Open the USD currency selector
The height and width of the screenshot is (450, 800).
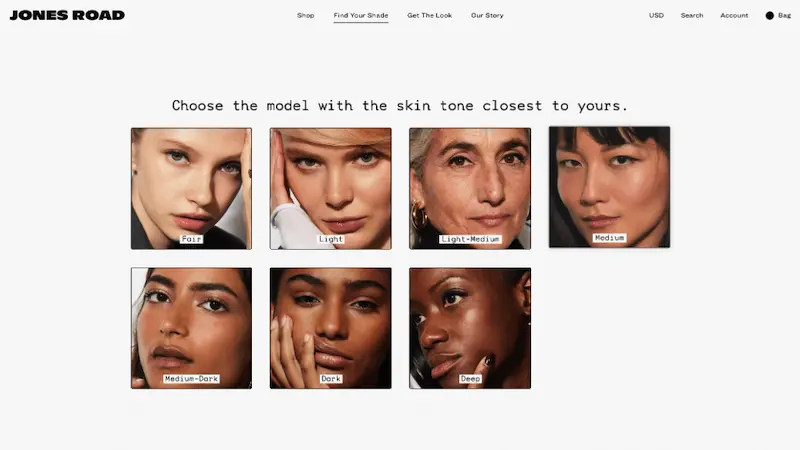[x=656, y=15]
